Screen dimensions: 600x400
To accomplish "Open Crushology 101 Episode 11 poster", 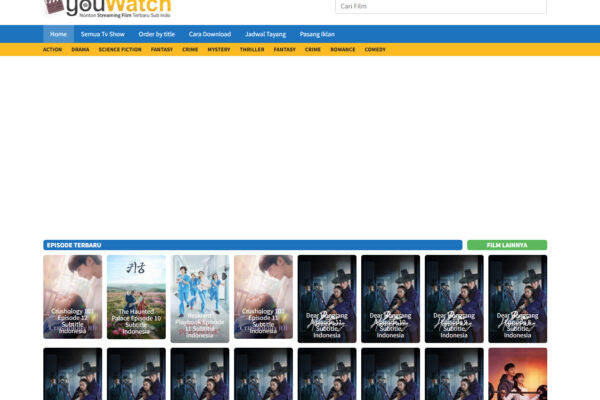I will point(263,297).
